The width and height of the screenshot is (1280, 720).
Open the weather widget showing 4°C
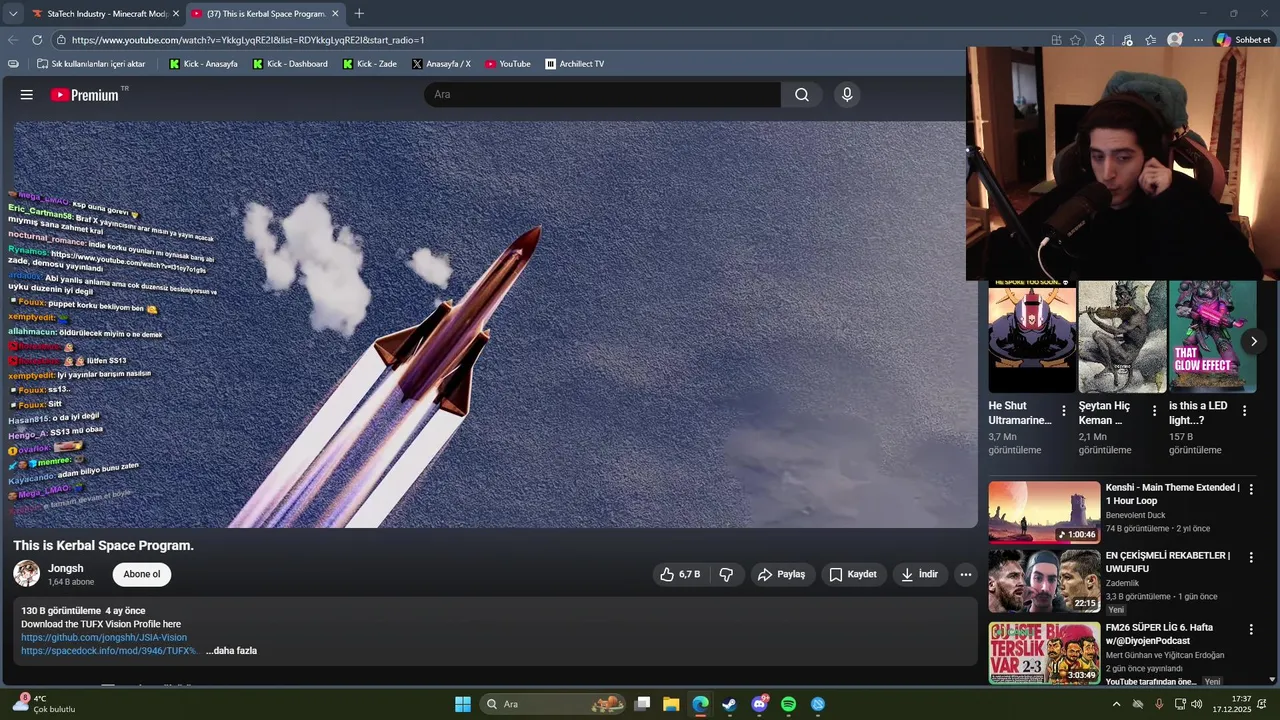pos(42,704)
